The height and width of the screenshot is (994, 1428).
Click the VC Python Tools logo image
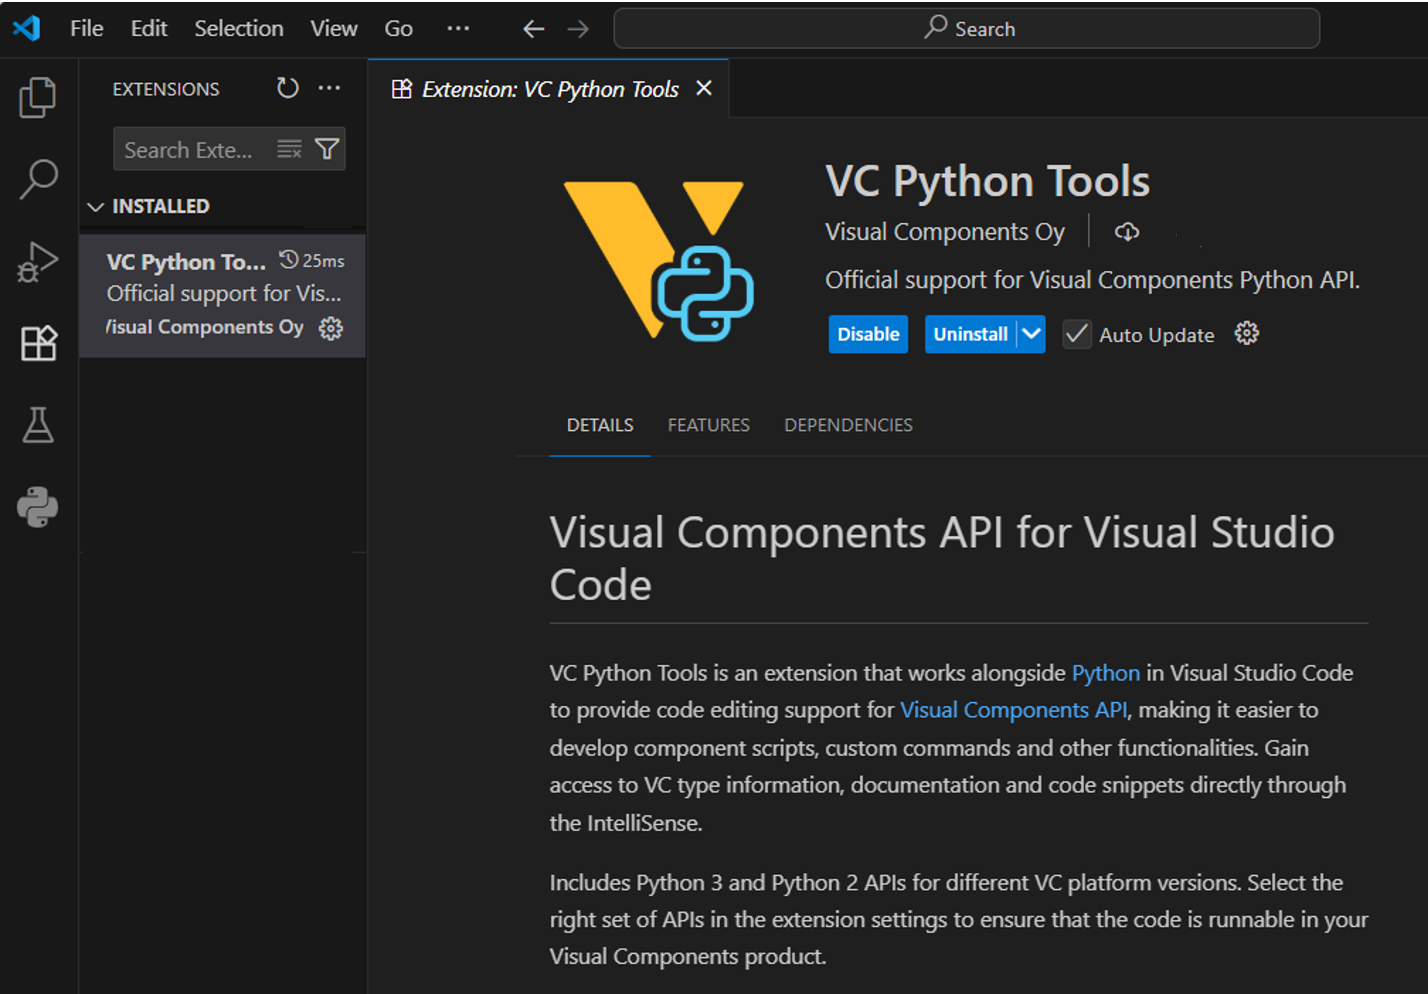pos(658,260)
